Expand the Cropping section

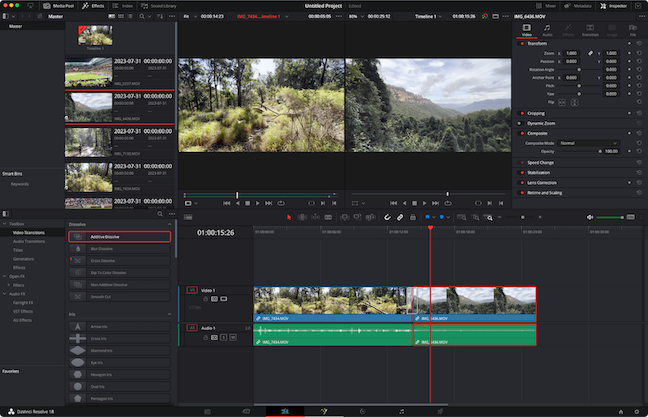coord(536,113)
